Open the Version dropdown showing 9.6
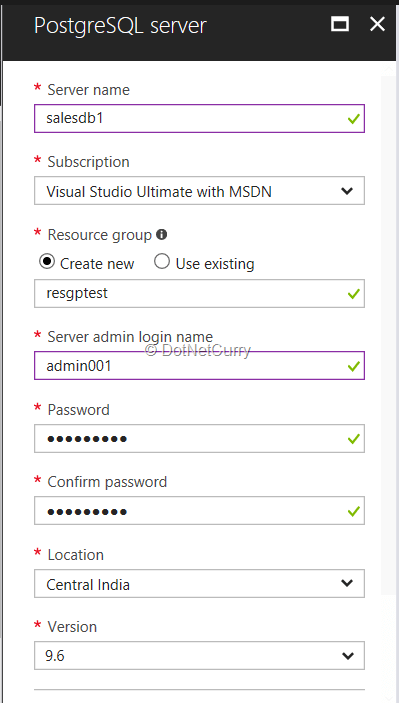 pyautogui.click(x=200, y=655)
